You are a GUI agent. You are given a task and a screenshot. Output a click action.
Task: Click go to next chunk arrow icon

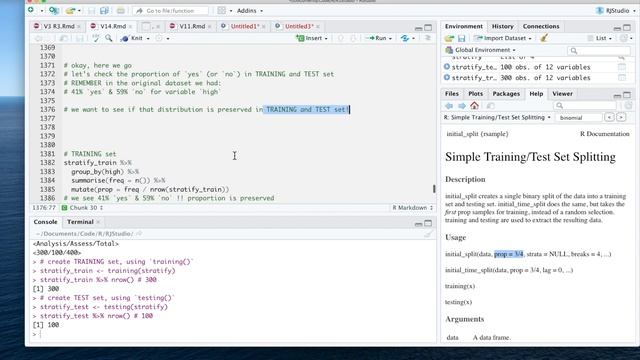(353, 38)
